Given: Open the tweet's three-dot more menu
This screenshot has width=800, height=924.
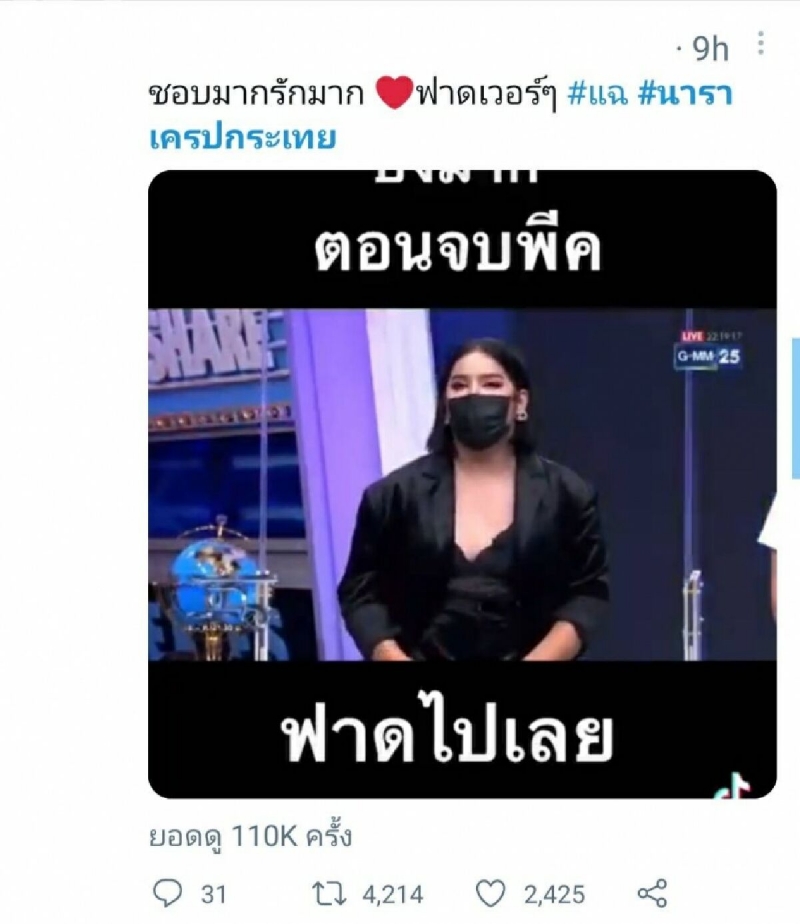Looking at the screenshot, I should (x=761, y=43).
